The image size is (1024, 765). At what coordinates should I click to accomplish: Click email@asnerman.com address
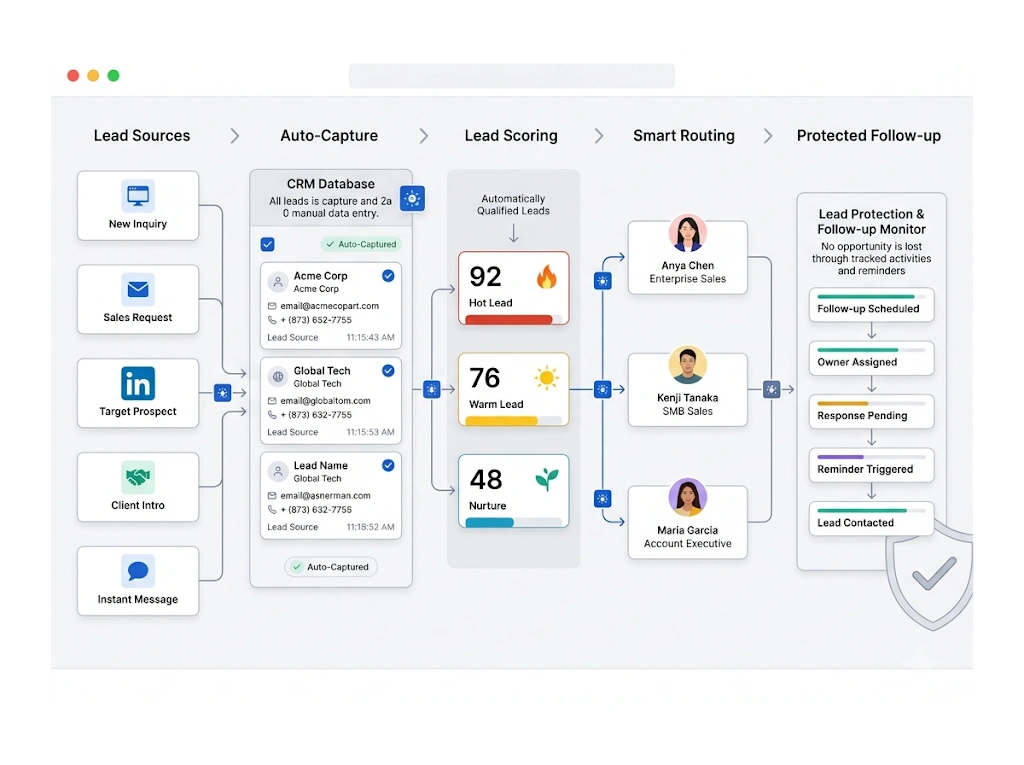pyautogui.click(x=325, y=495)
